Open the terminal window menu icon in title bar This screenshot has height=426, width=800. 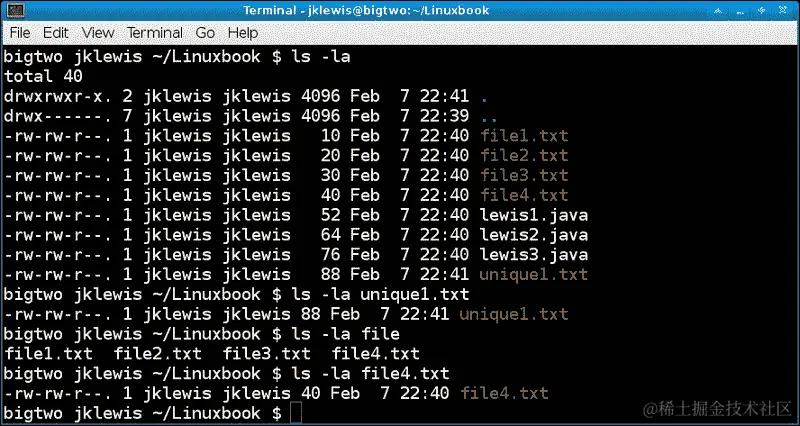[x=14, y=10]
